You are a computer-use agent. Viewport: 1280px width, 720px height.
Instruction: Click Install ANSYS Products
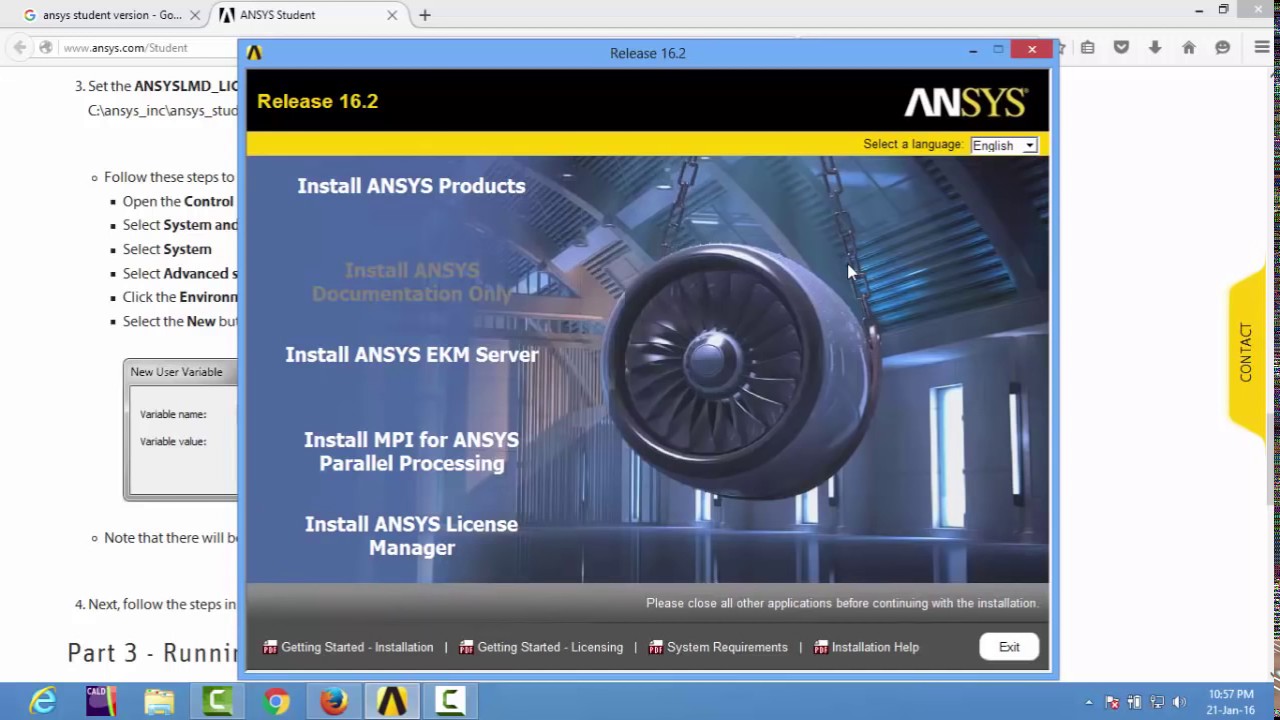411,186
